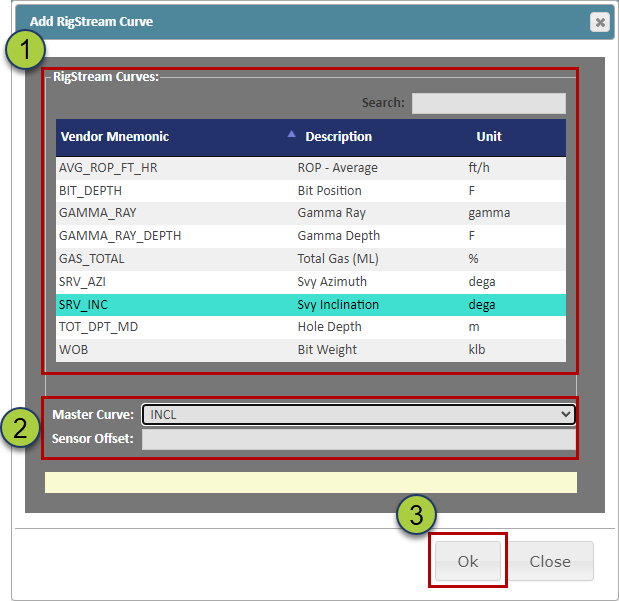Click the ft/h unit cell
Viewport: 619px width, 601px height.
point(479,168)
